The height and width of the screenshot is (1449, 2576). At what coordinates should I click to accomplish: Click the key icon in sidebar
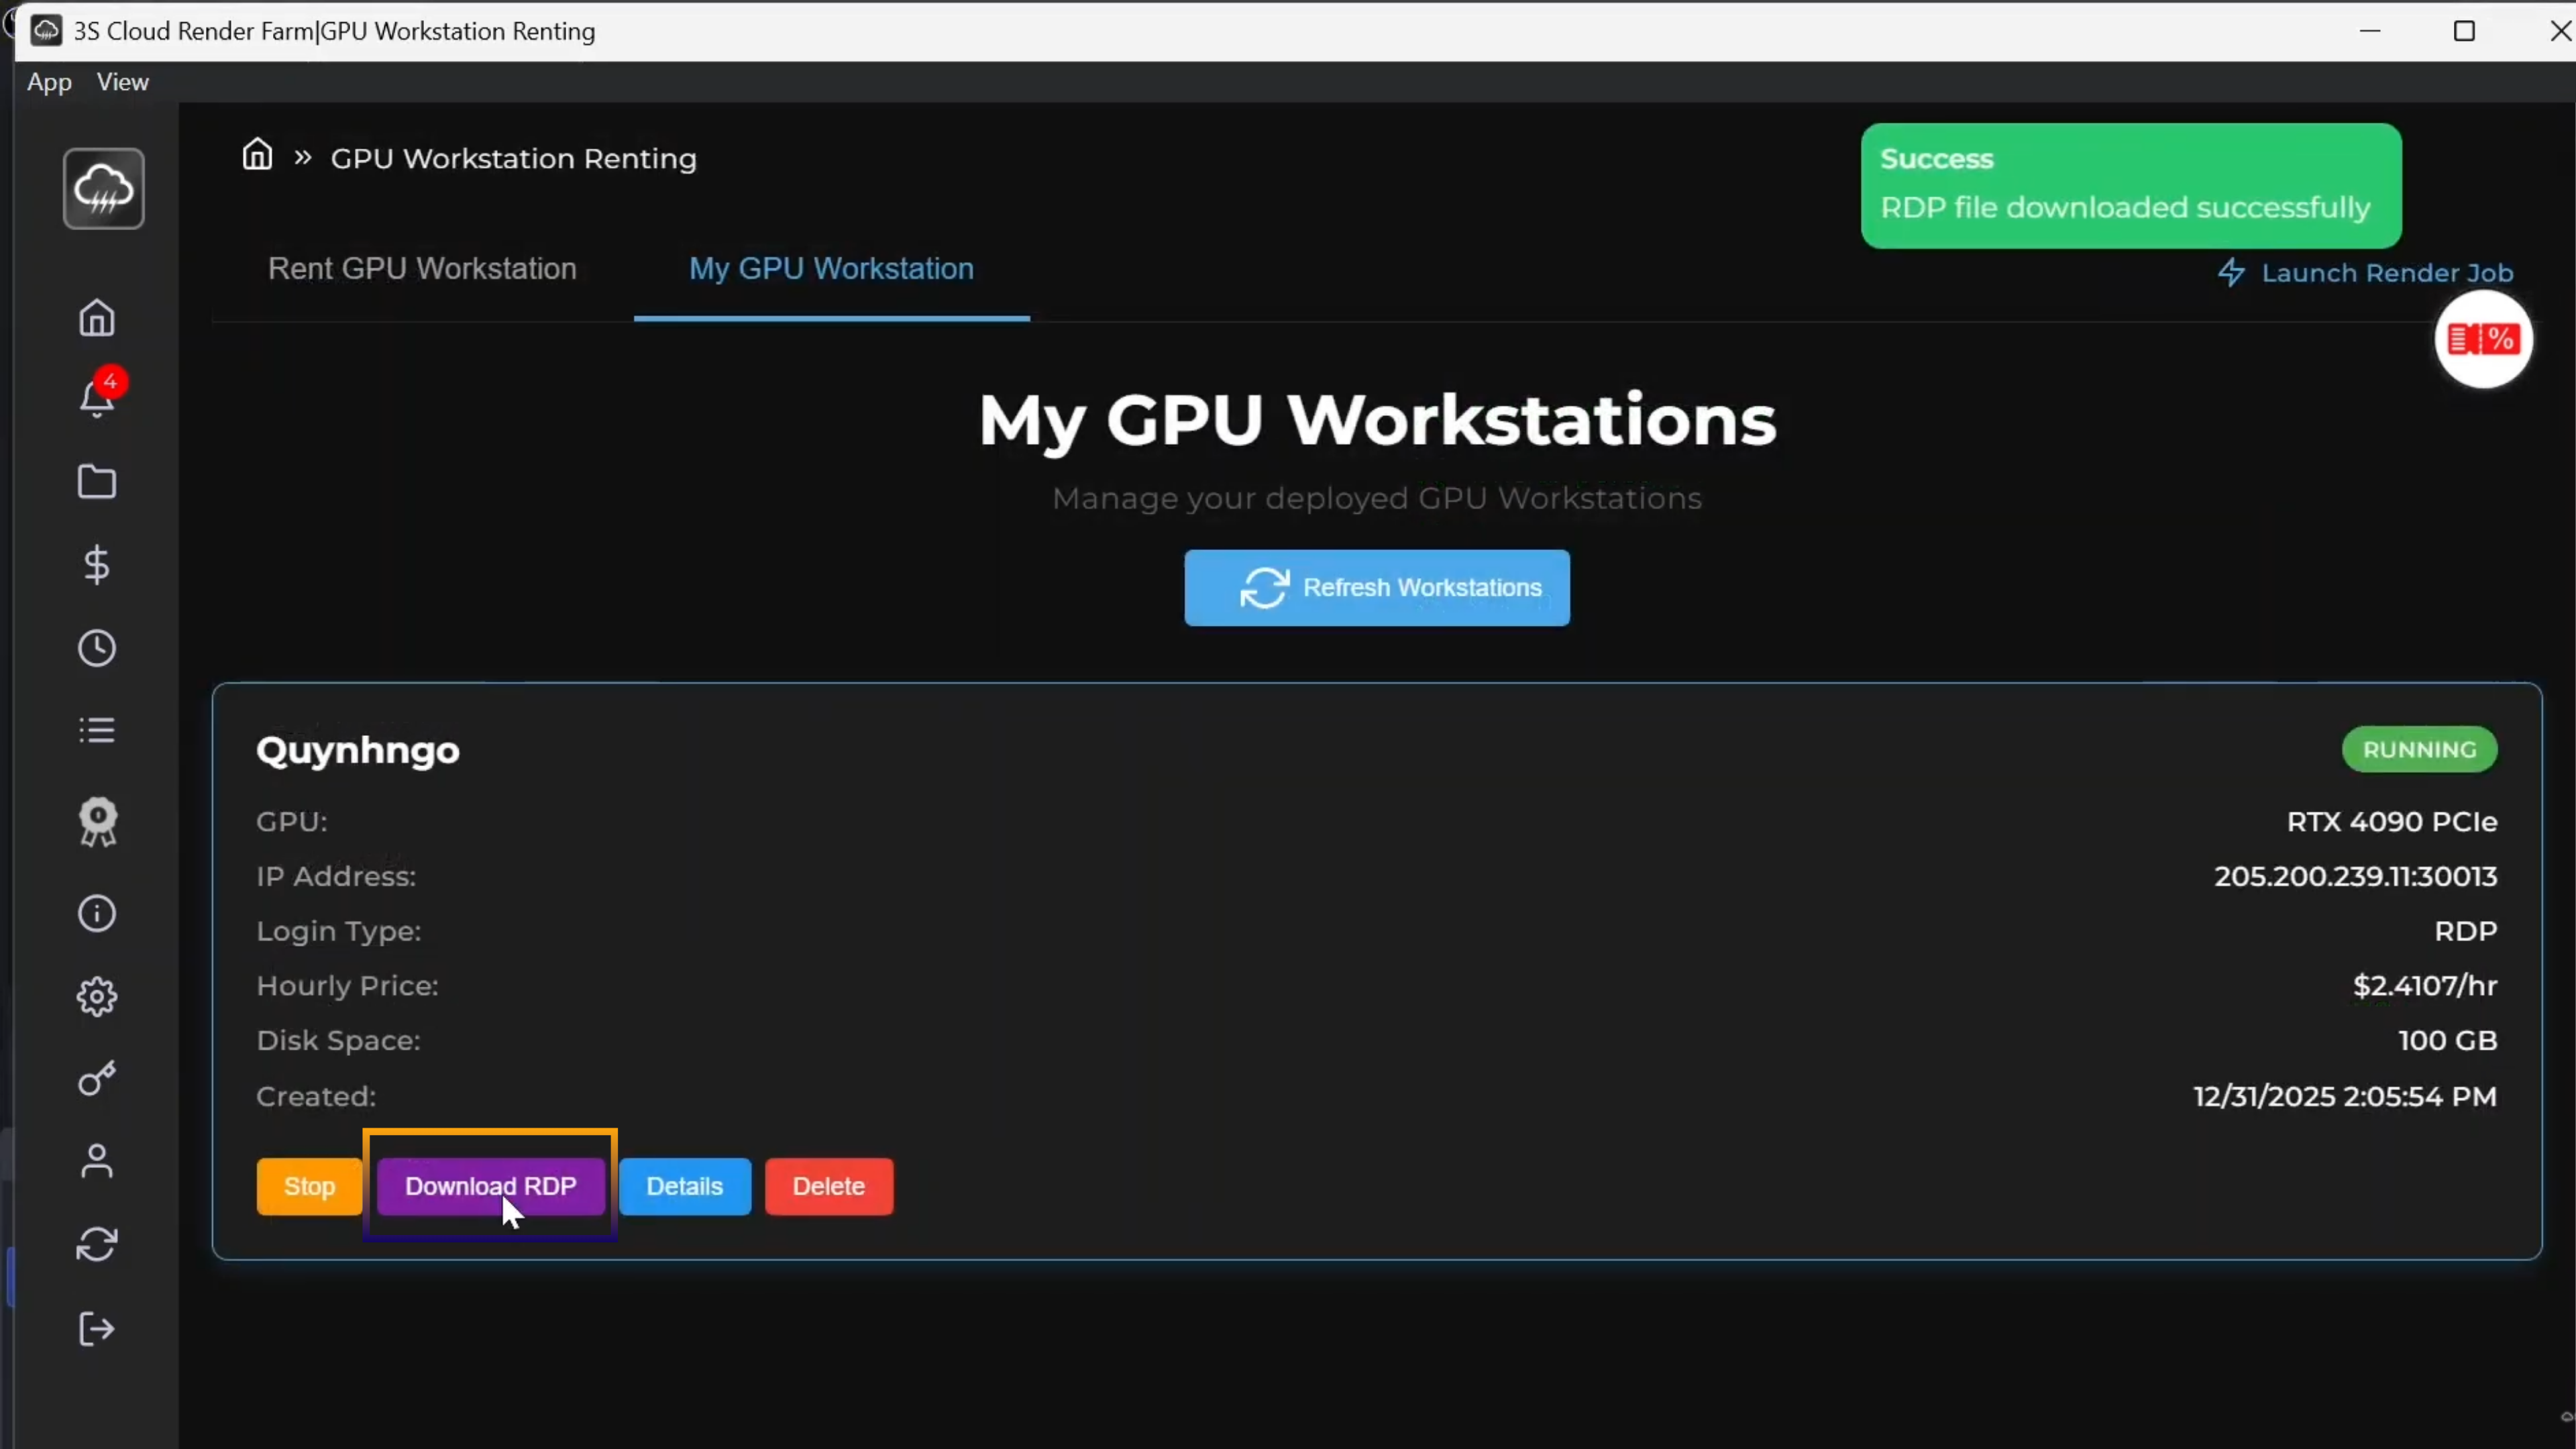(97, 1078)
